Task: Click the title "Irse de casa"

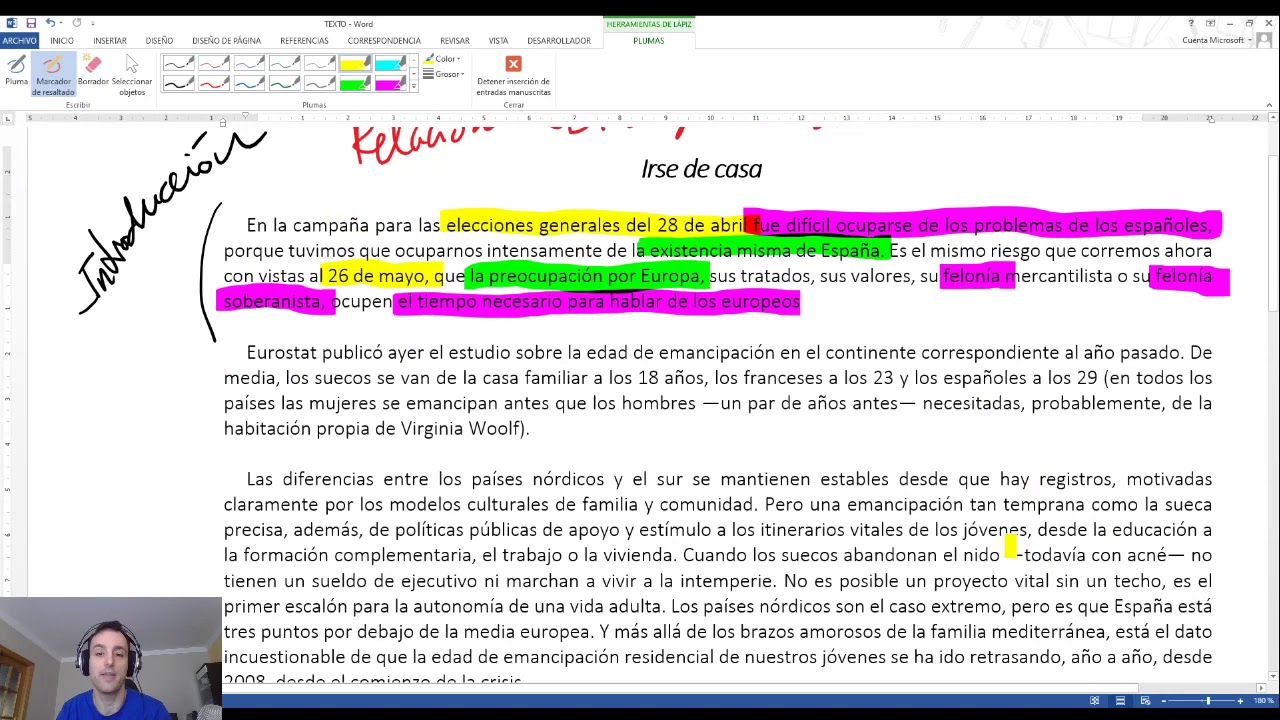Action: [701, 169]
